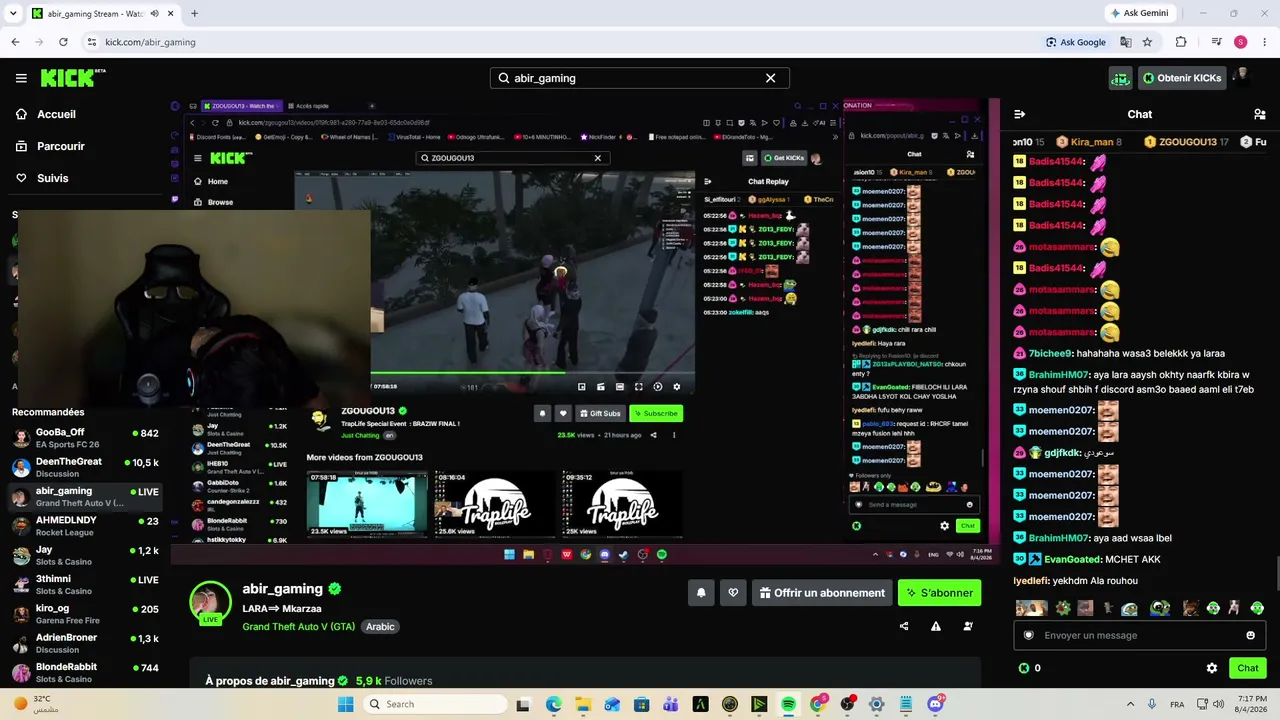The width and height of the screenshot is (1280, 720).
Task: Toggle stream notification bell
Action: click(701, 593)
